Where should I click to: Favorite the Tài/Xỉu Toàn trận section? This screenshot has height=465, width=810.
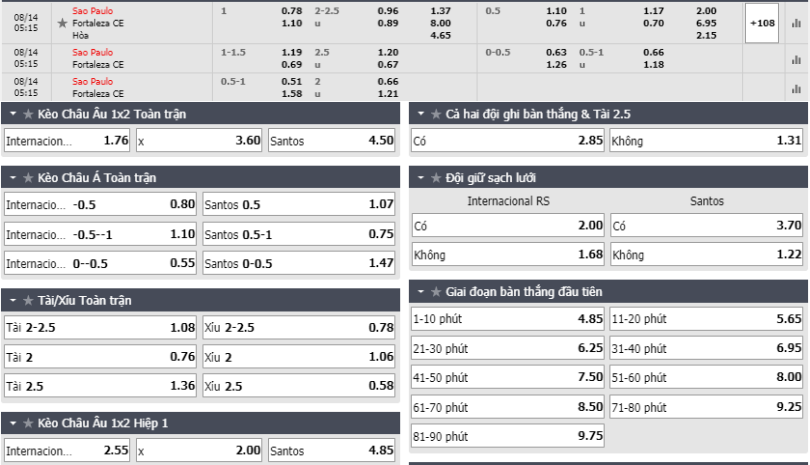click(x=28, y=300)
